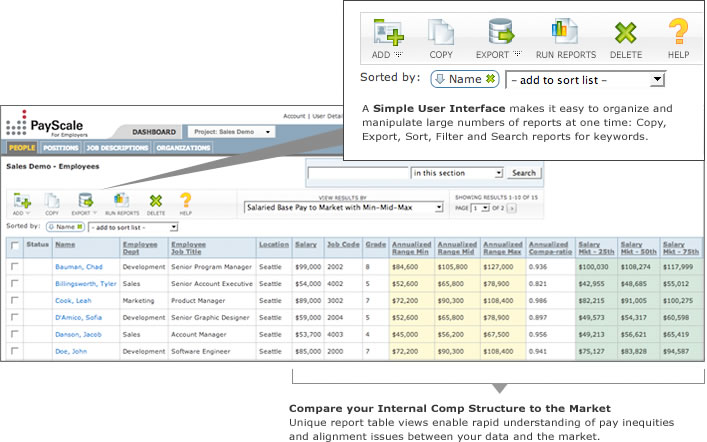The width and height of the screenshot is (707, 442).
Task: Select the D'Amico, Sofia row checkbox
Action: click(15, 317)
